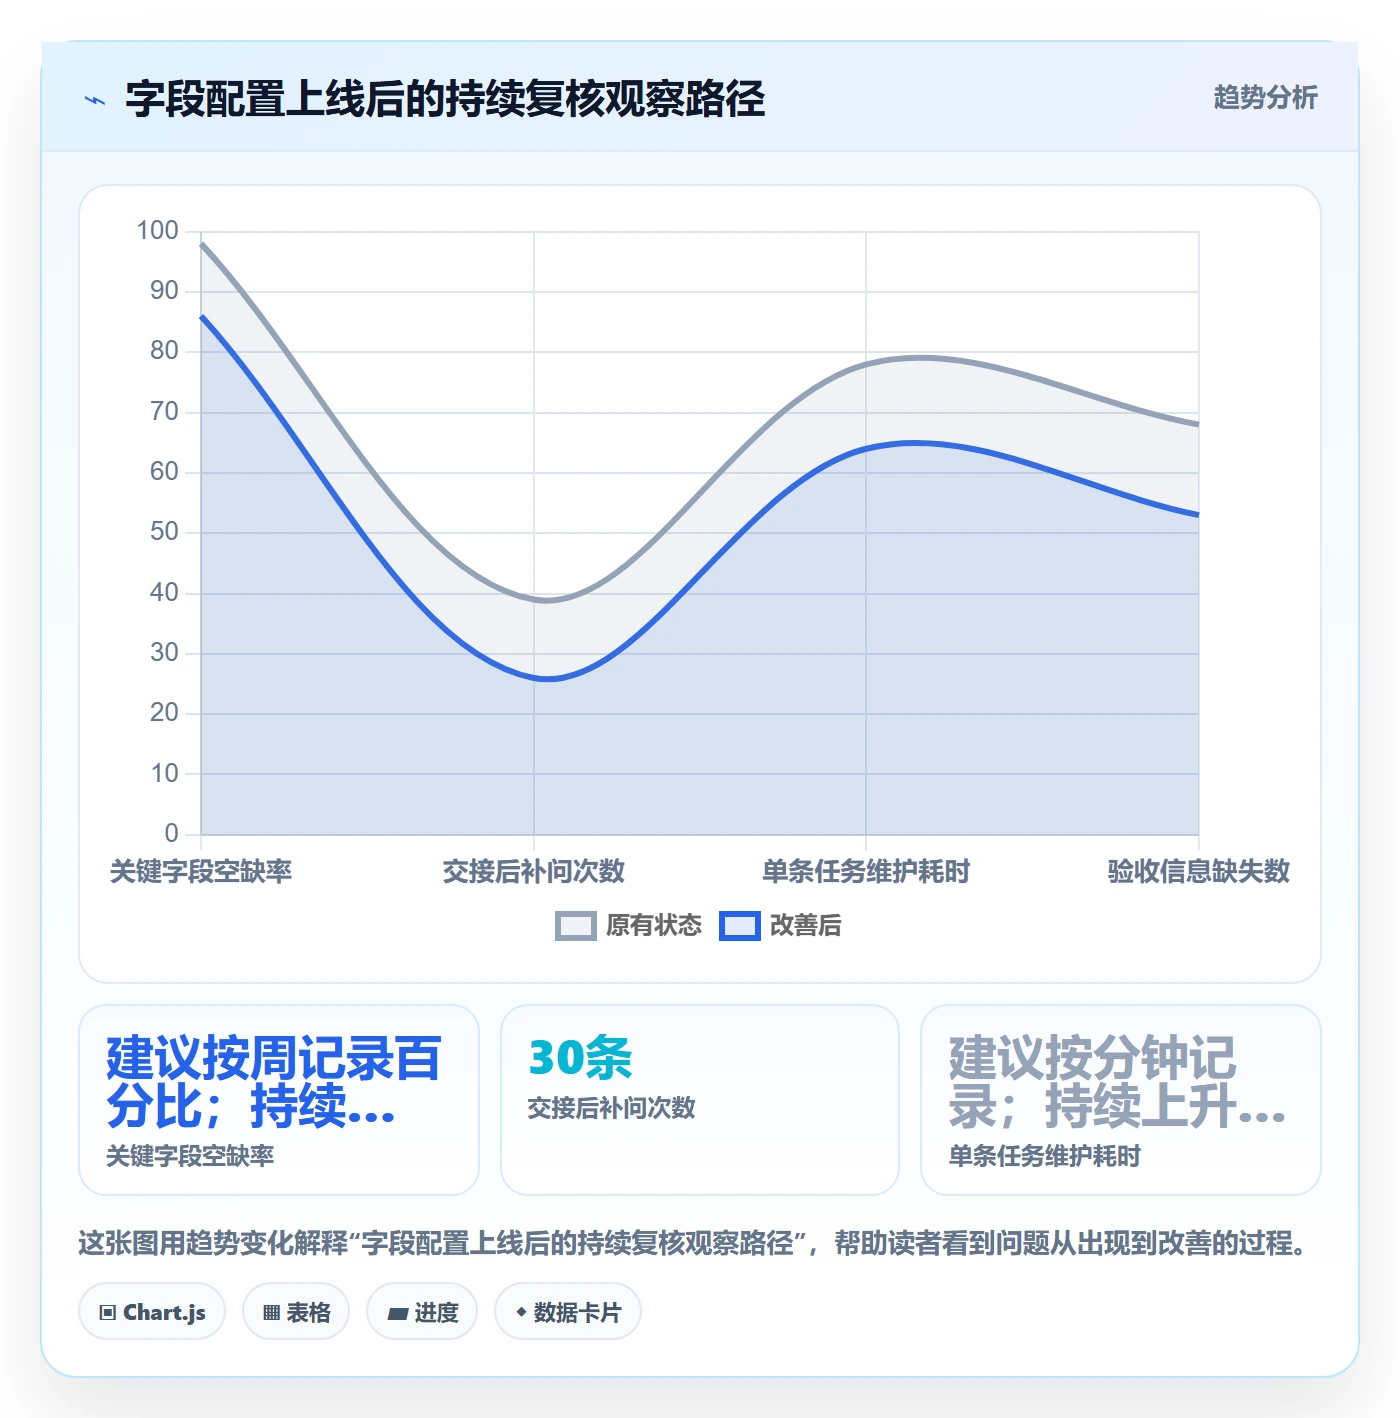Click the lightning icon beside the title
This screenshot has height=1418, width=1400.
(95, 100)
